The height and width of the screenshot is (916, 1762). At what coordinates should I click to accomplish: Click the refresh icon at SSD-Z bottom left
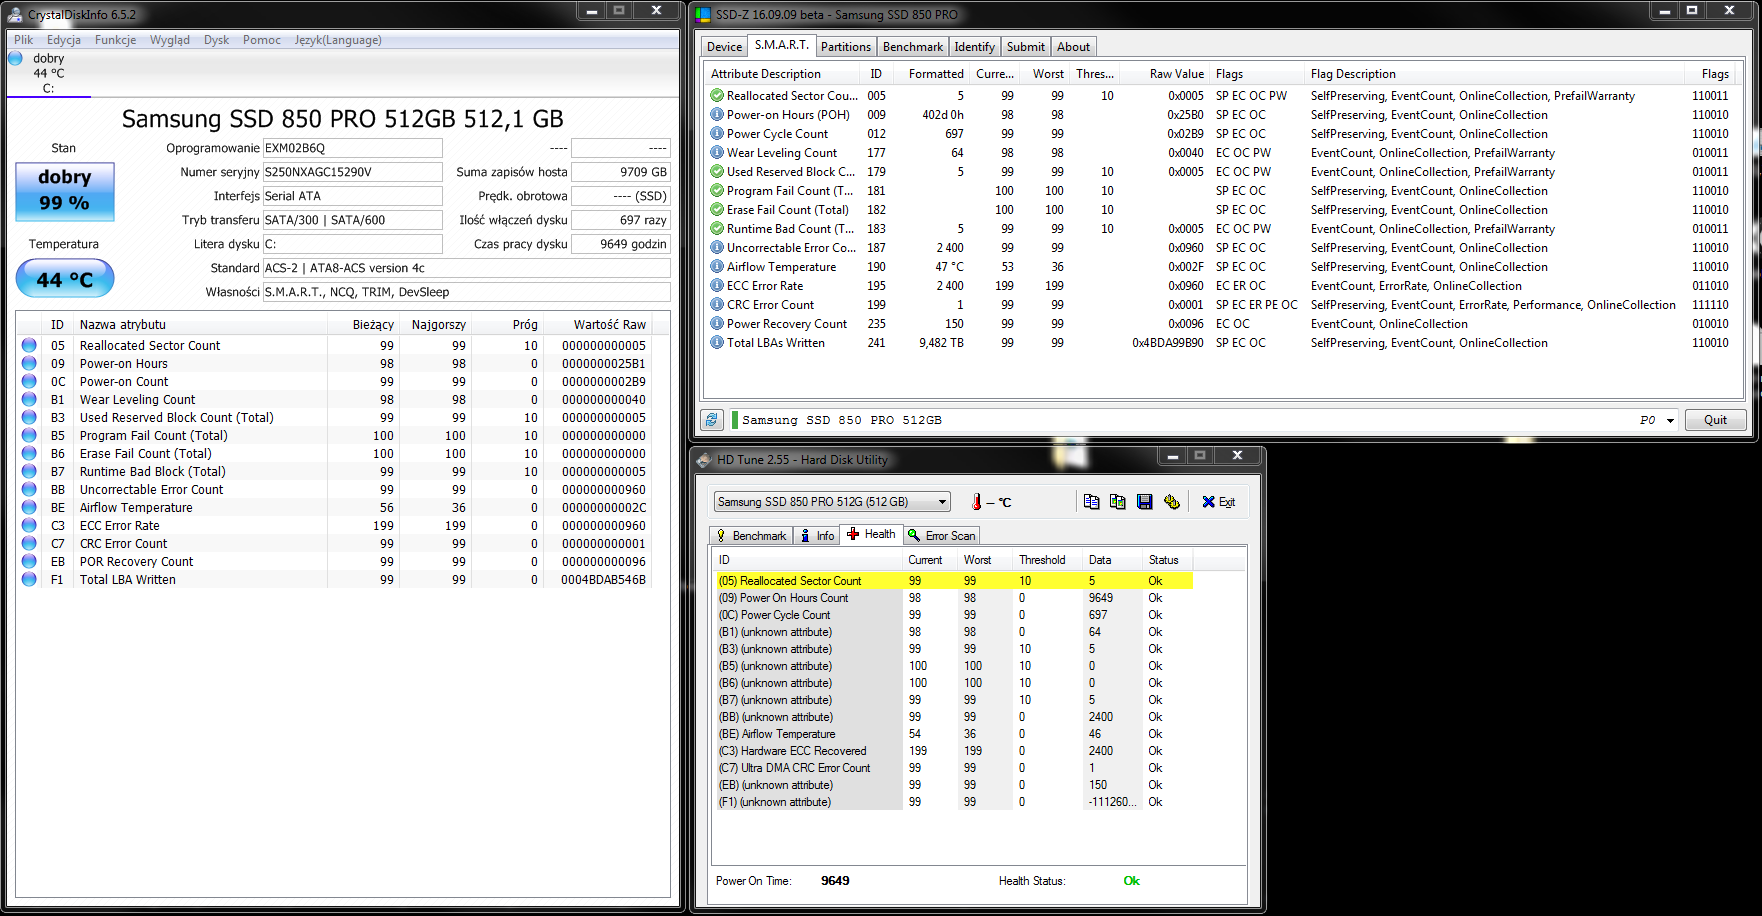[711, 420]
